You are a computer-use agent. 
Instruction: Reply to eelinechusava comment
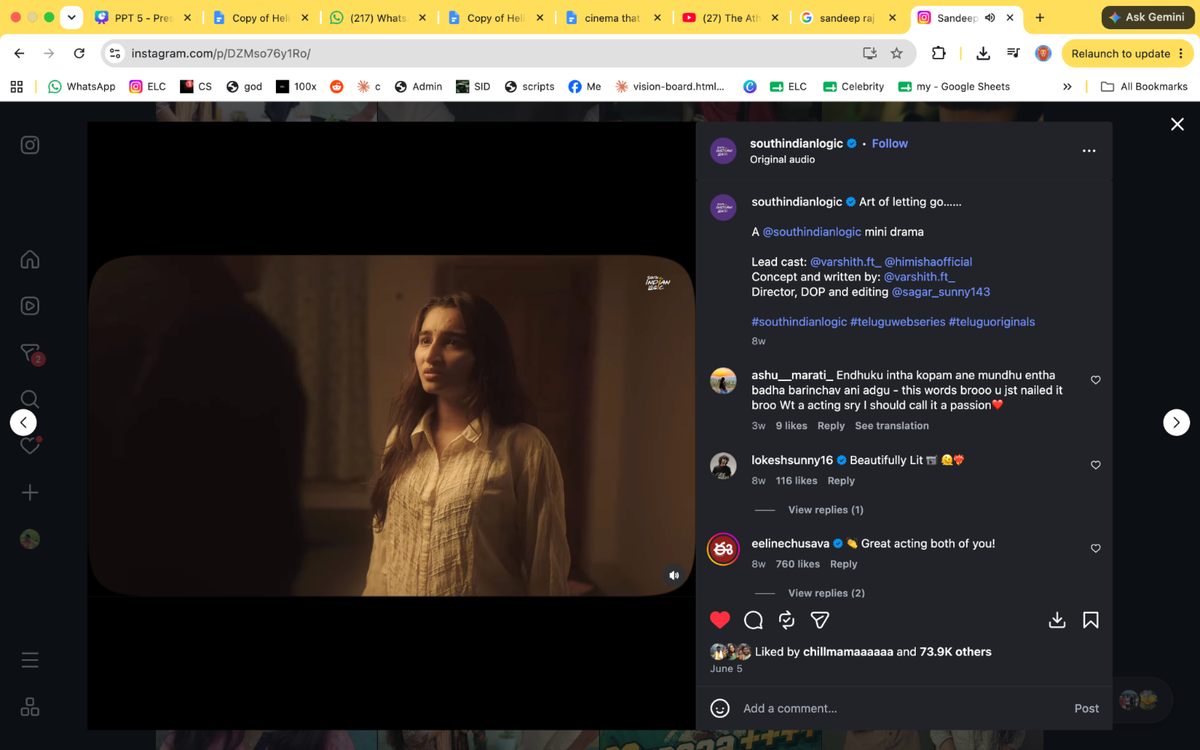[844, 564]
